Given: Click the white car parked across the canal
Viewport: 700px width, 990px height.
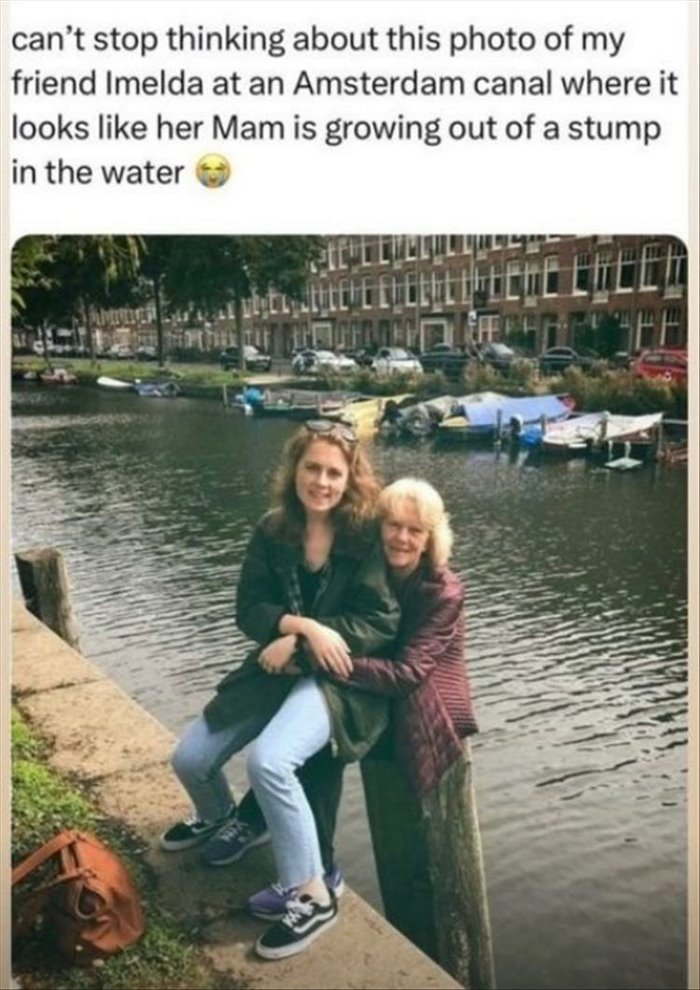Looking at the screenshot, I should [396, 361].
